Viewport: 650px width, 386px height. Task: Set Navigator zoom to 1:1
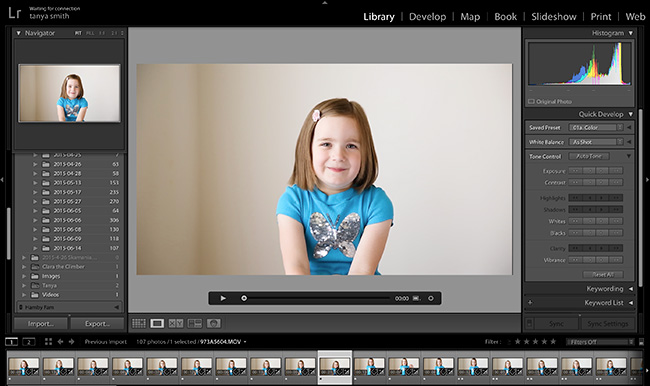[x=102, y=33]
